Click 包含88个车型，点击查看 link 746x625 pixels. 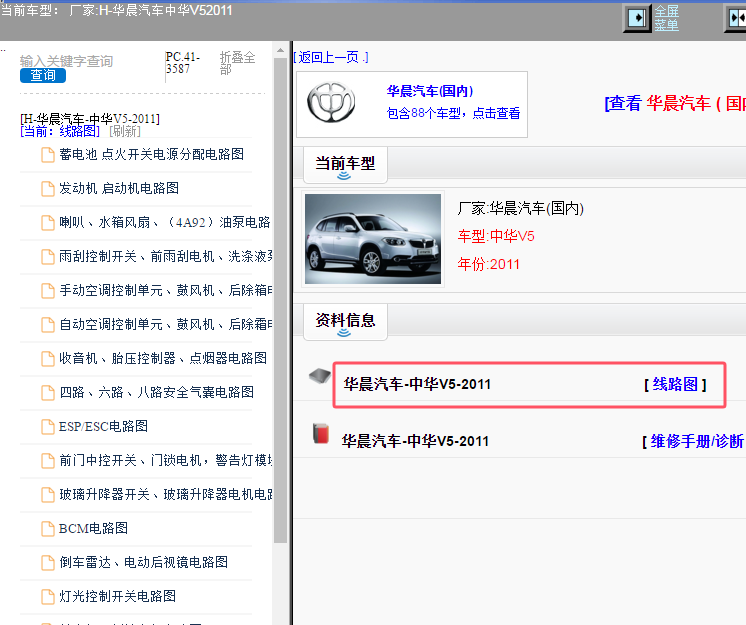click(453, 113)
